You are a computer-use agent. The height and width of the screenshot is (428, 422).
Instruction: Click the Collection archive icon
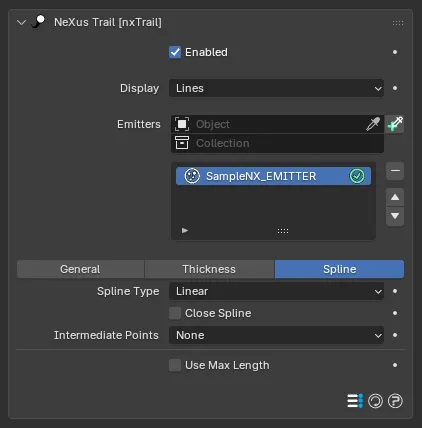coord(182,143)
